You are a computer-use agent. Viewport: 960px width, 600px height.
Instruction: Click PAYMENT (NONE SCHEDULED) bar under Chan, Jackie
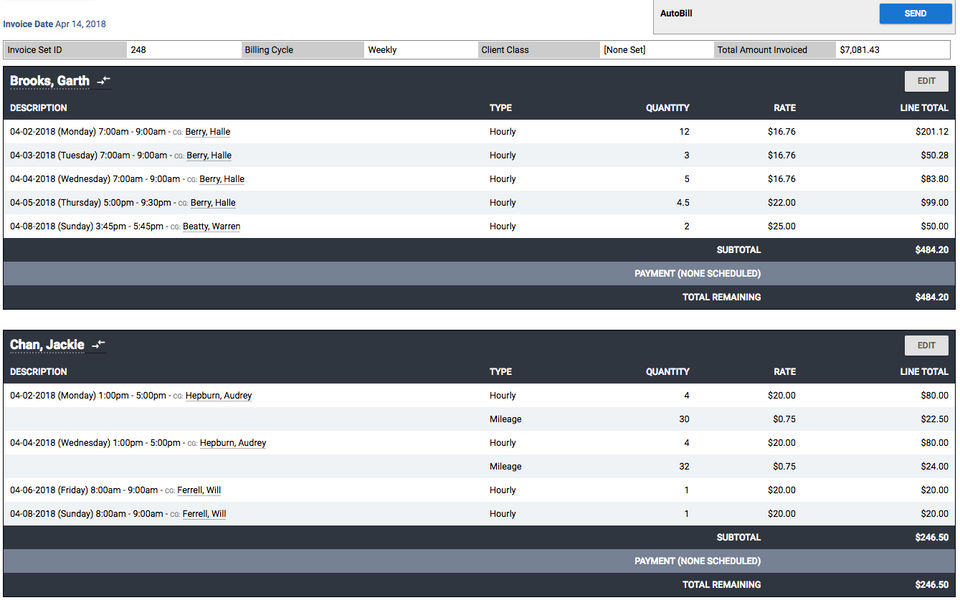click(x=479, y=561)
